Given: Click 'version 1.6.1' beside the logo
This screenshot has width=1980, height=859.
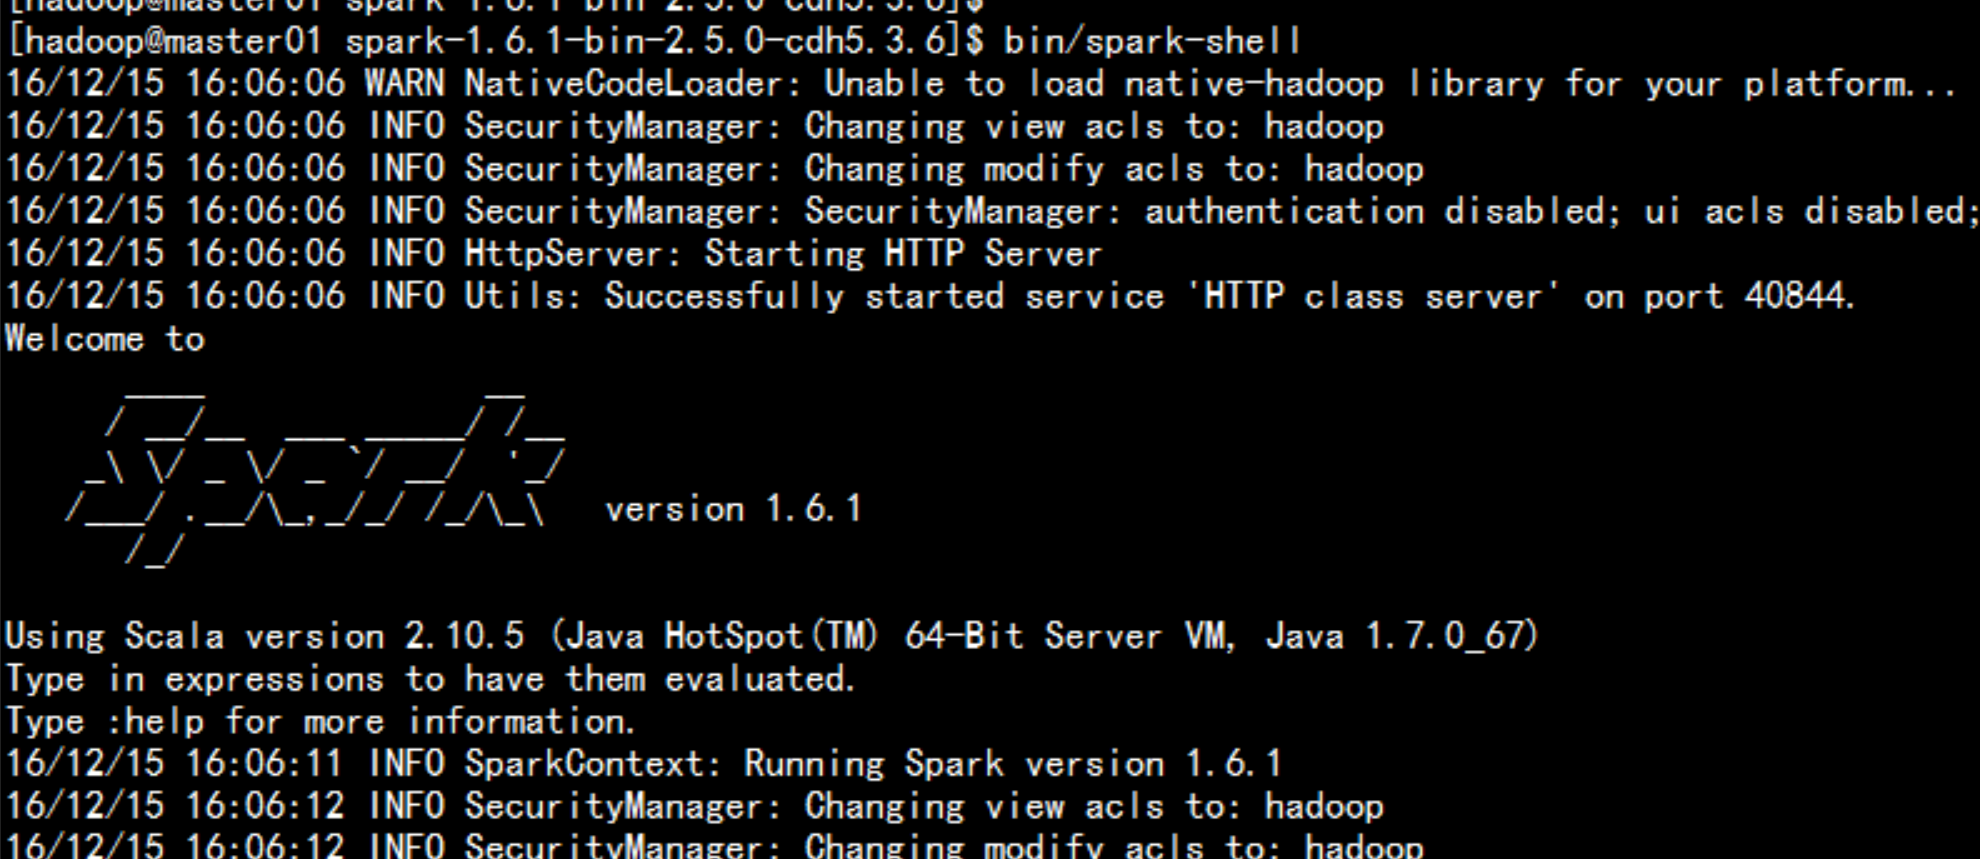Looking at the screenshot, I should point(734,509).
